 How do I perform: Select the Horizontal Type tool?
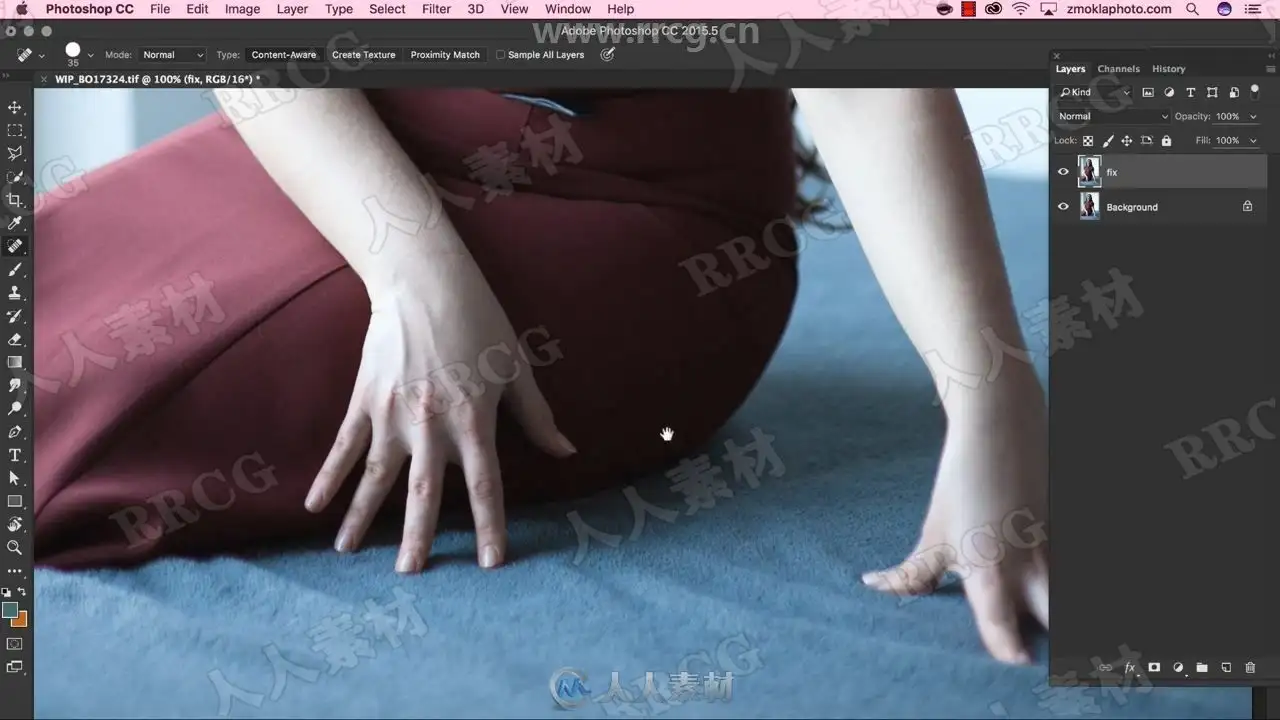click(15, 455)
